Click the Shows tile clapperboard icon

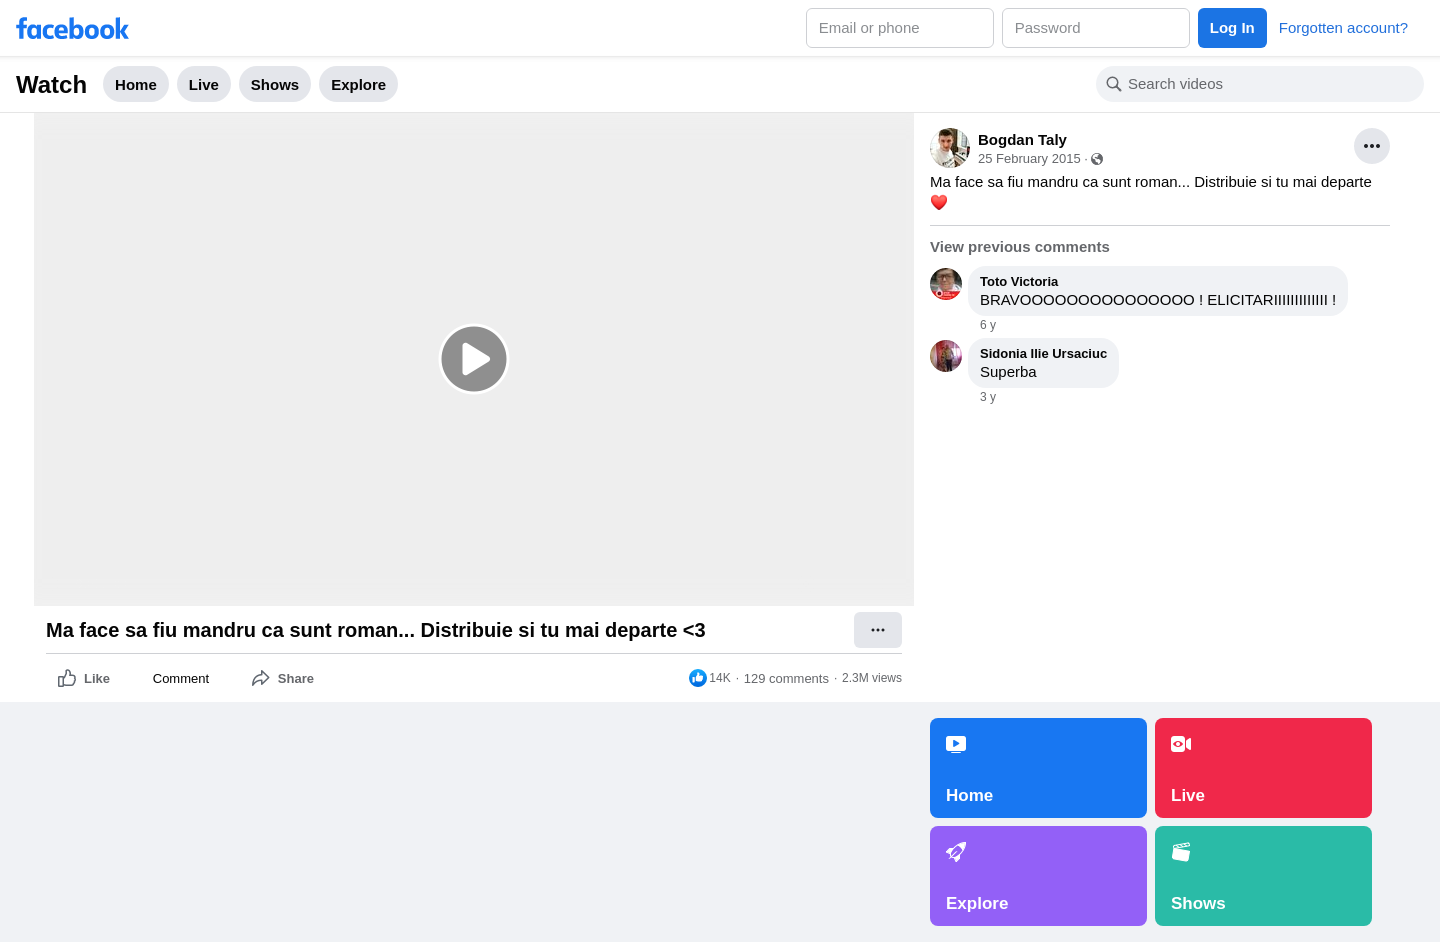pos(1181,852)
